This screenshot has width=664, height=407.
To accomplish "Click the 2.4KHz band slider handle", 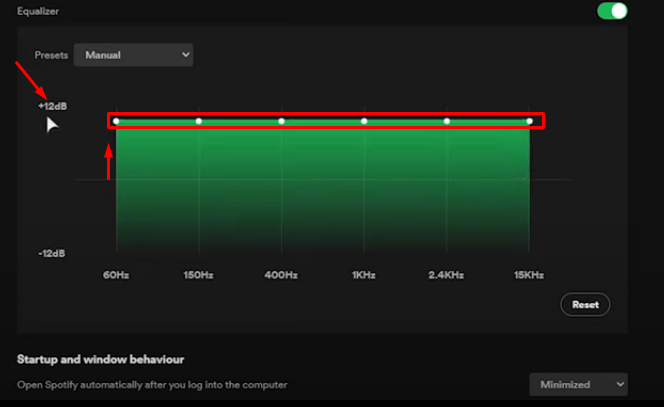I will pyautogui.click(x=446, y=121).
